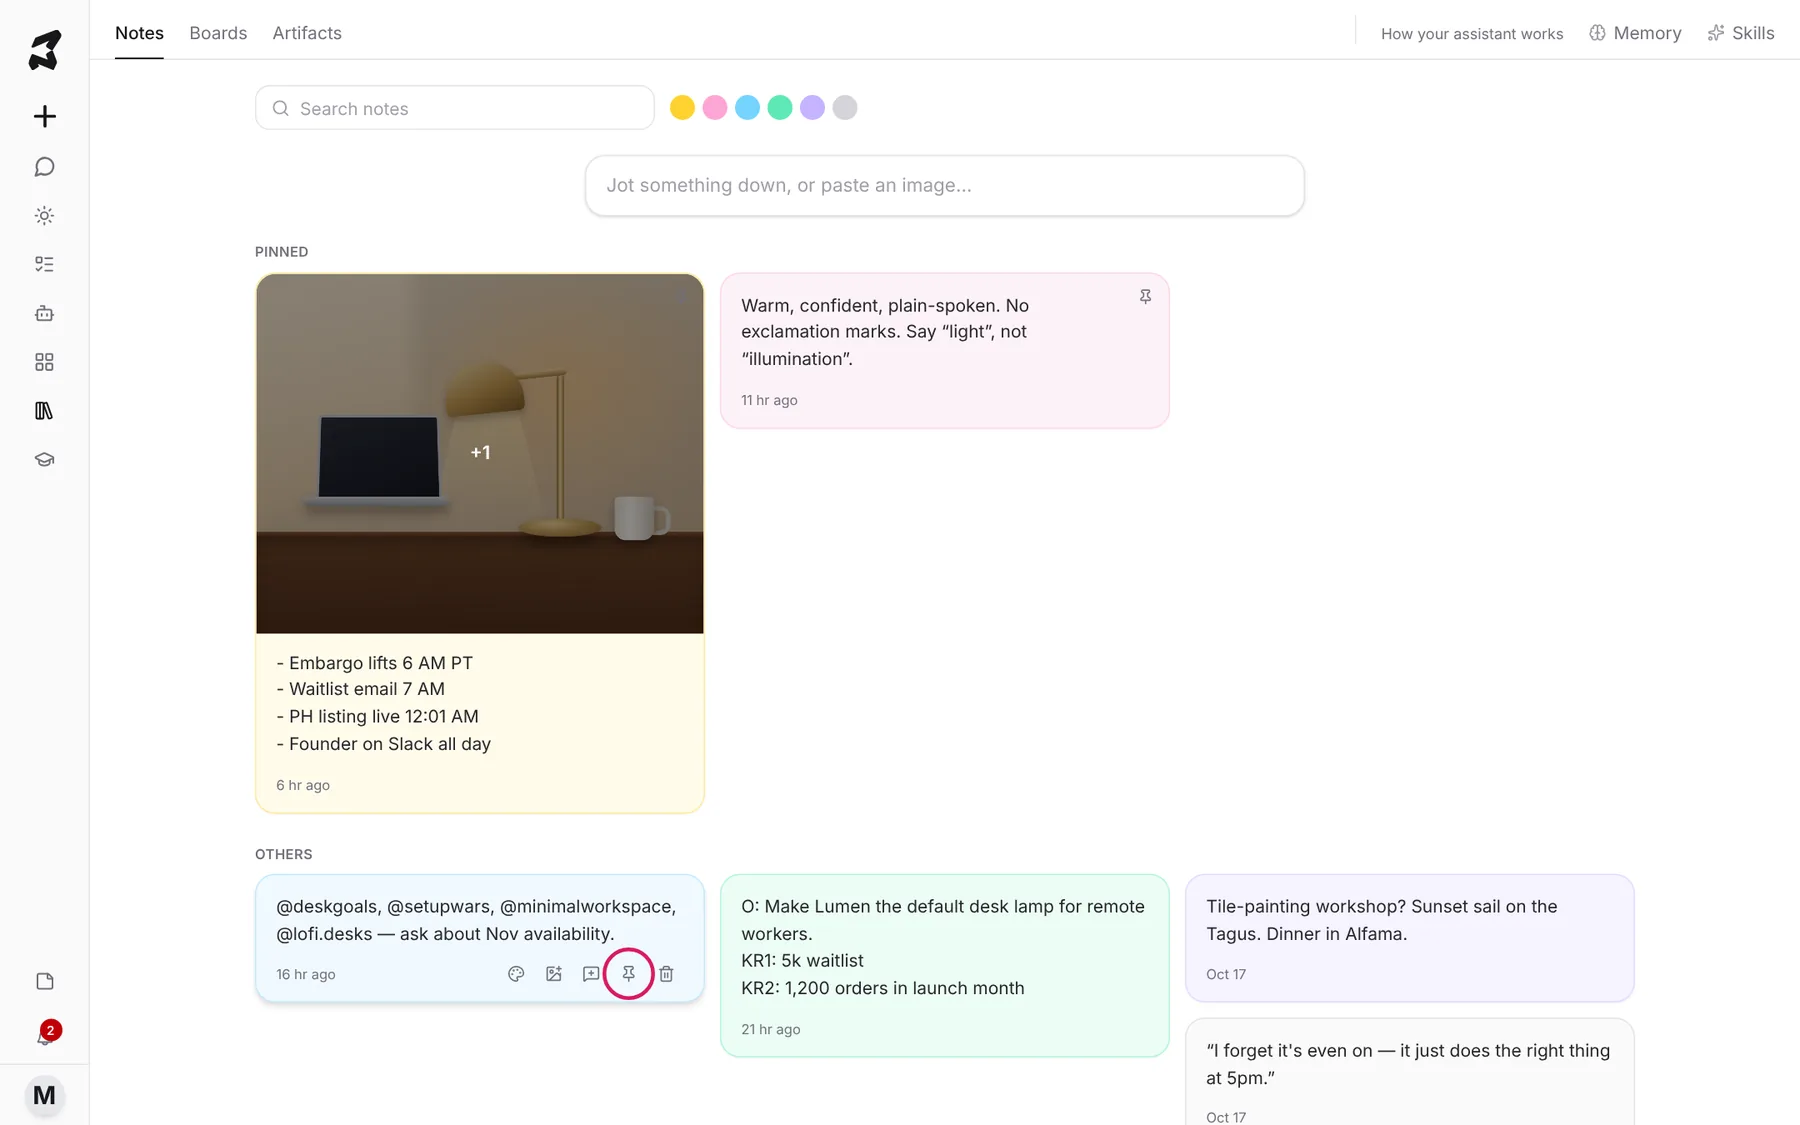Open the graduation cap icon in sidebar
The image size is (1800, 1125).
(44, 460)
